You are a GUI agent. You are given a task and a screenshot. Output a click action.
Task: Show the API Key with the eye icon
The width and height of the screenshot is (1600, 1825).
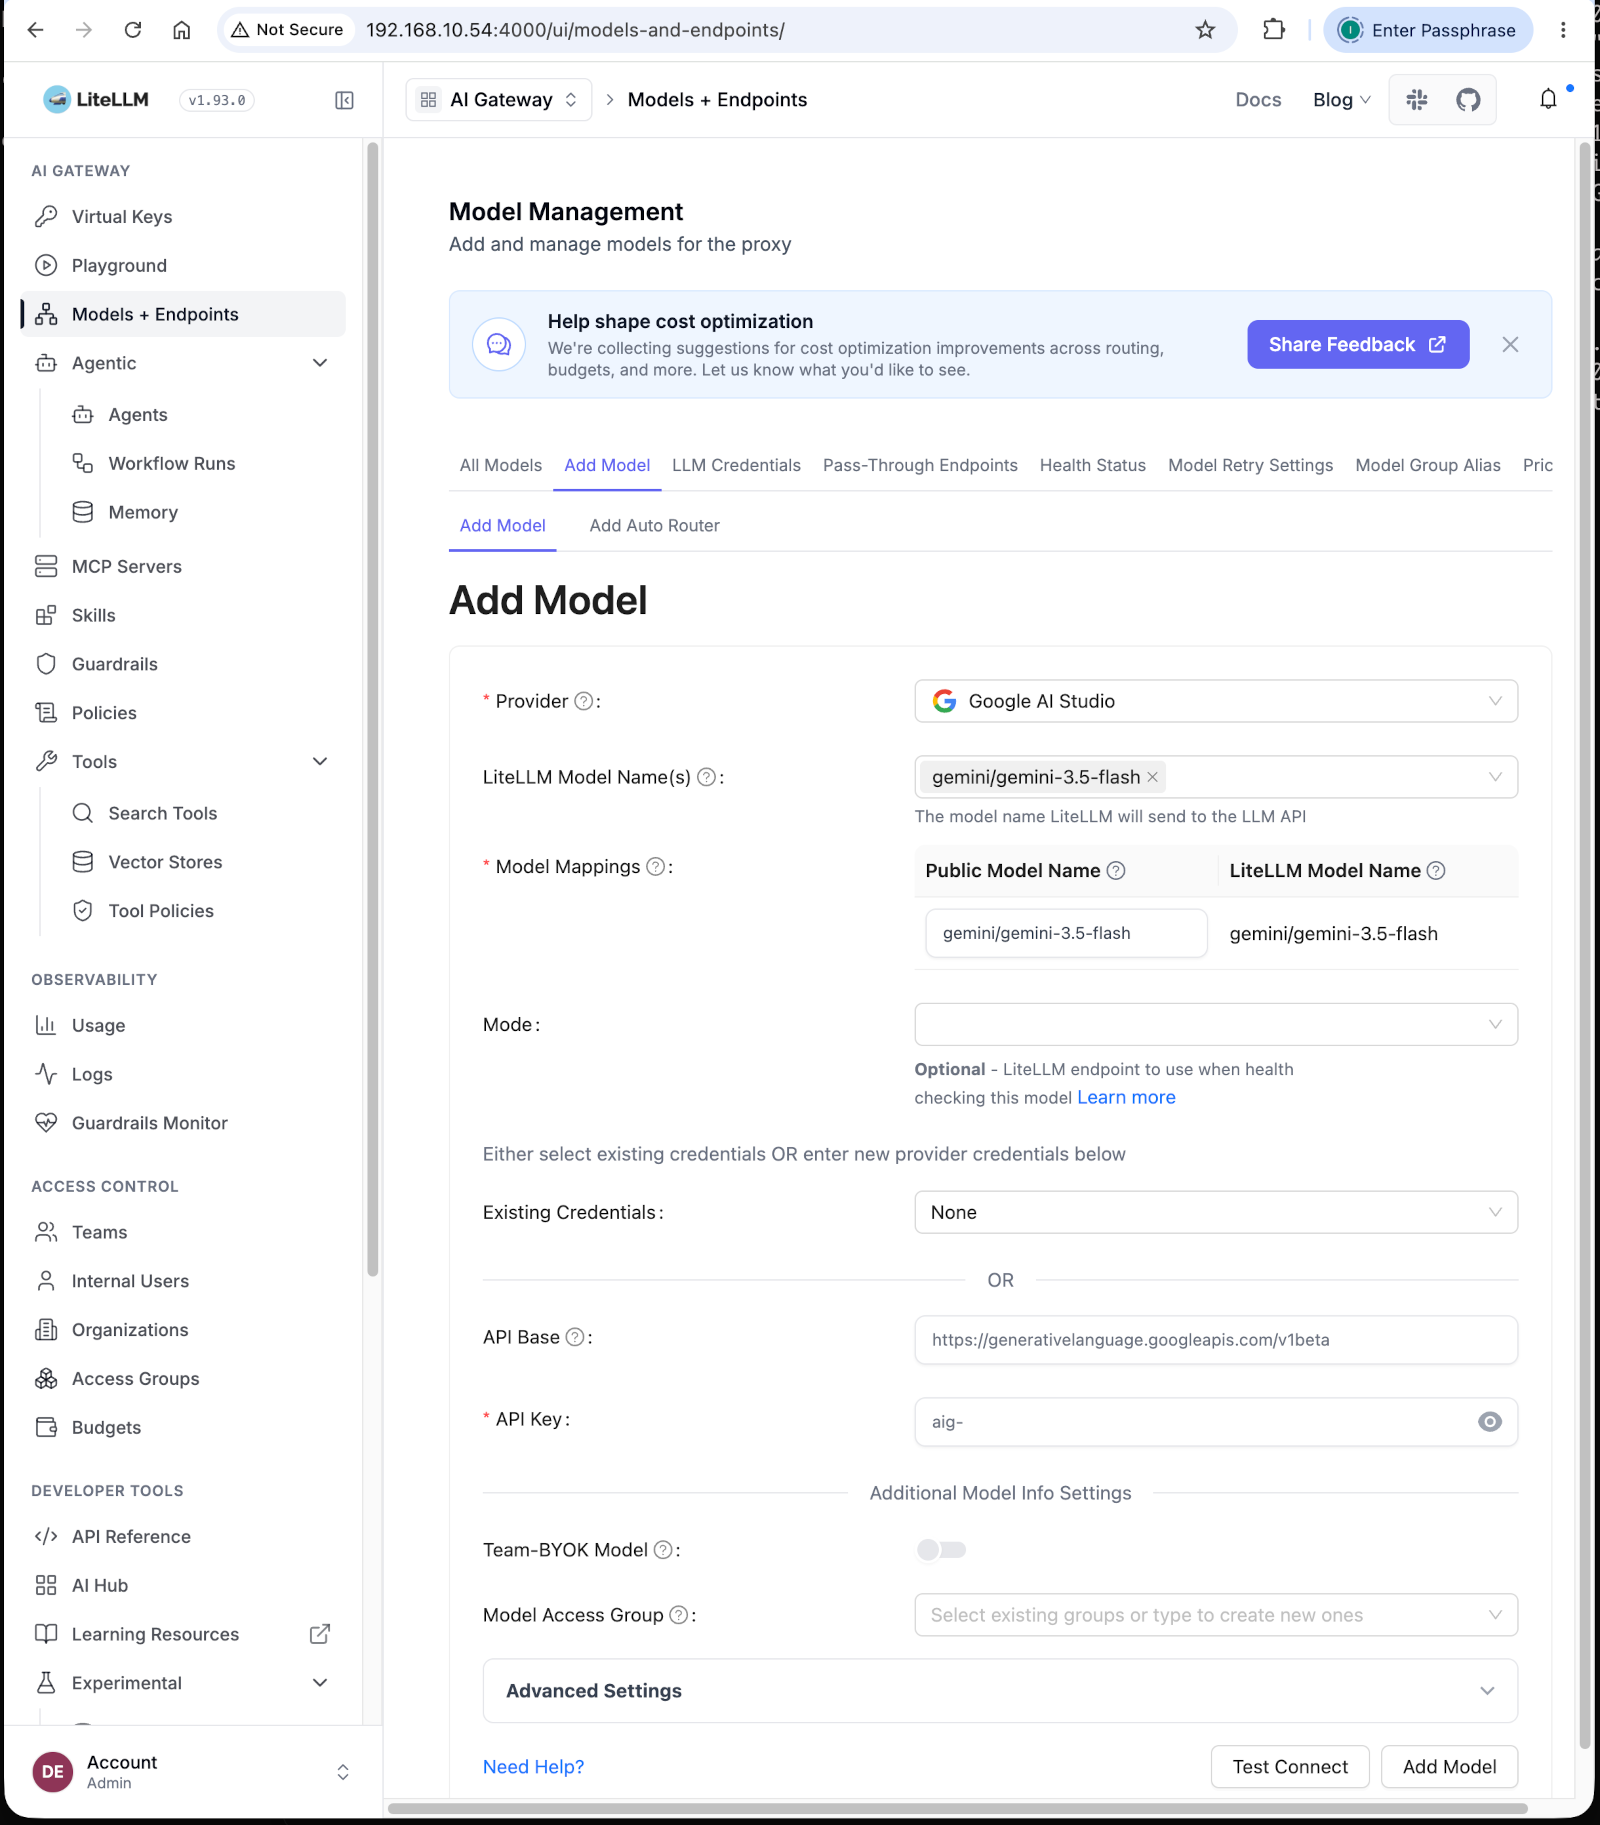[1490, 1422]
